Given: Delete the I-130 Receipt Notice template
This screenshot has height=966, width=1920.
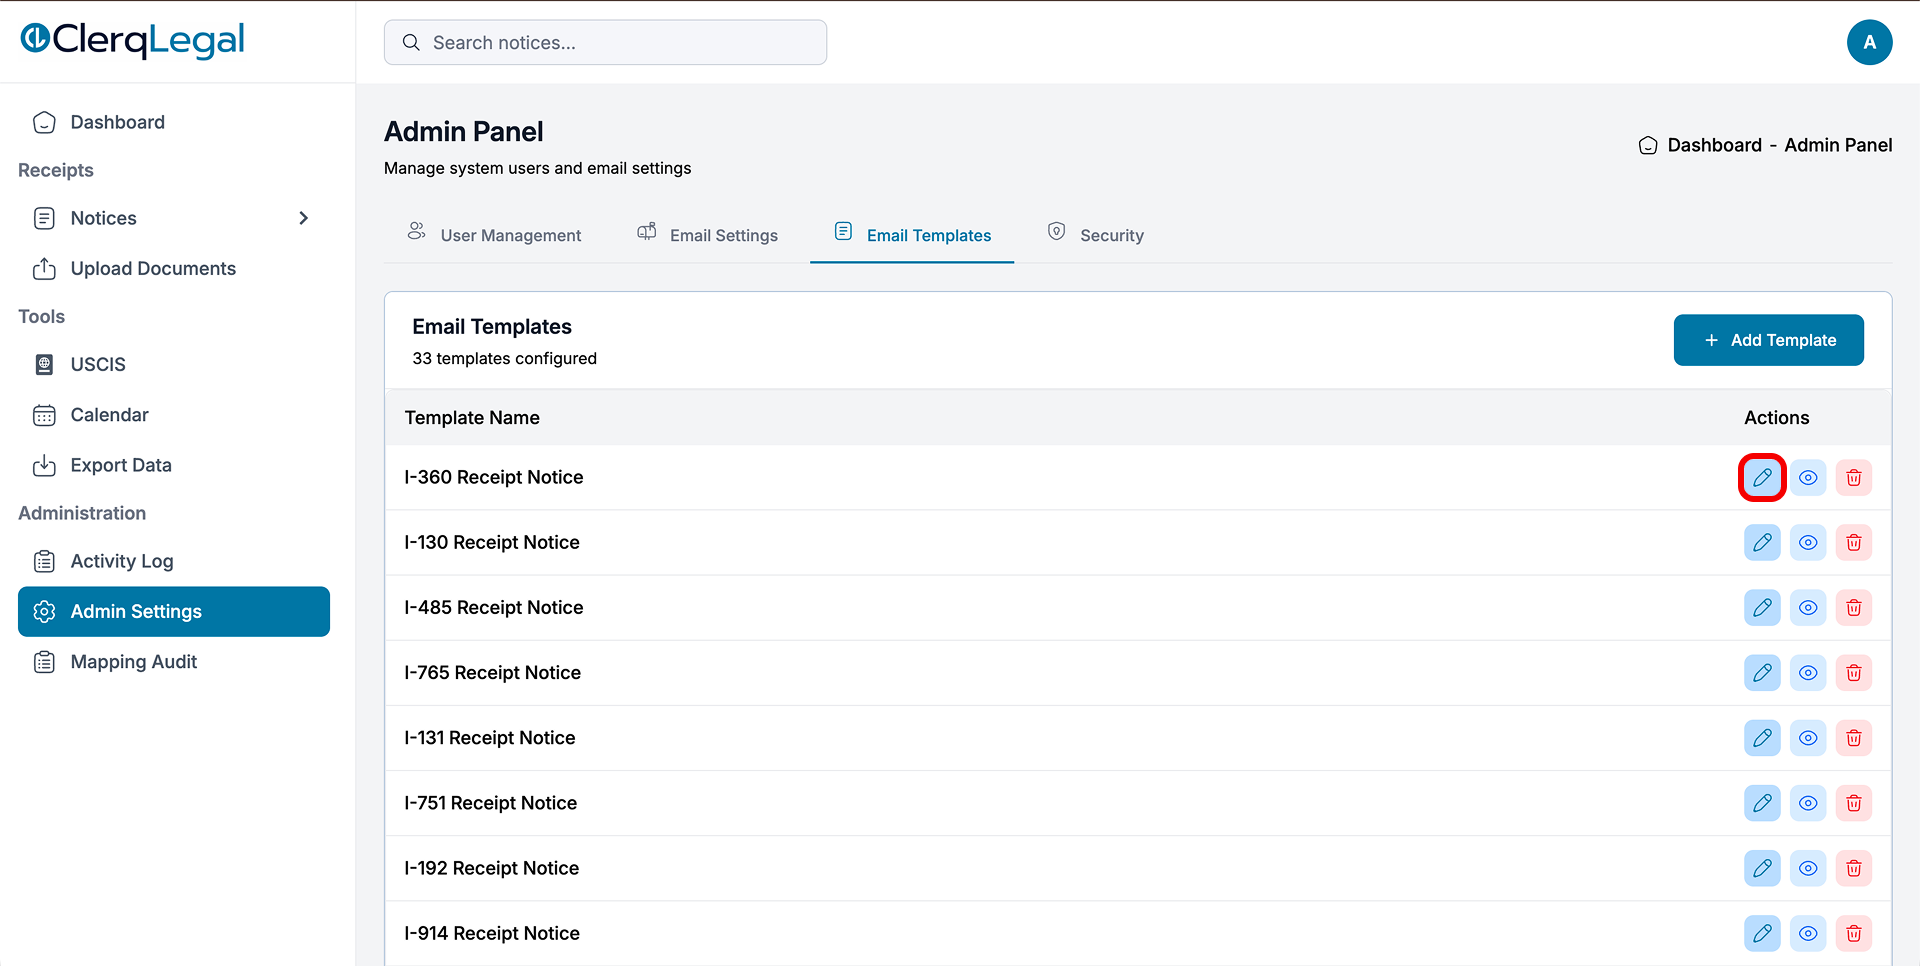Looking at the screenshot, I should pyautogui.click(x=1854, y=543).
